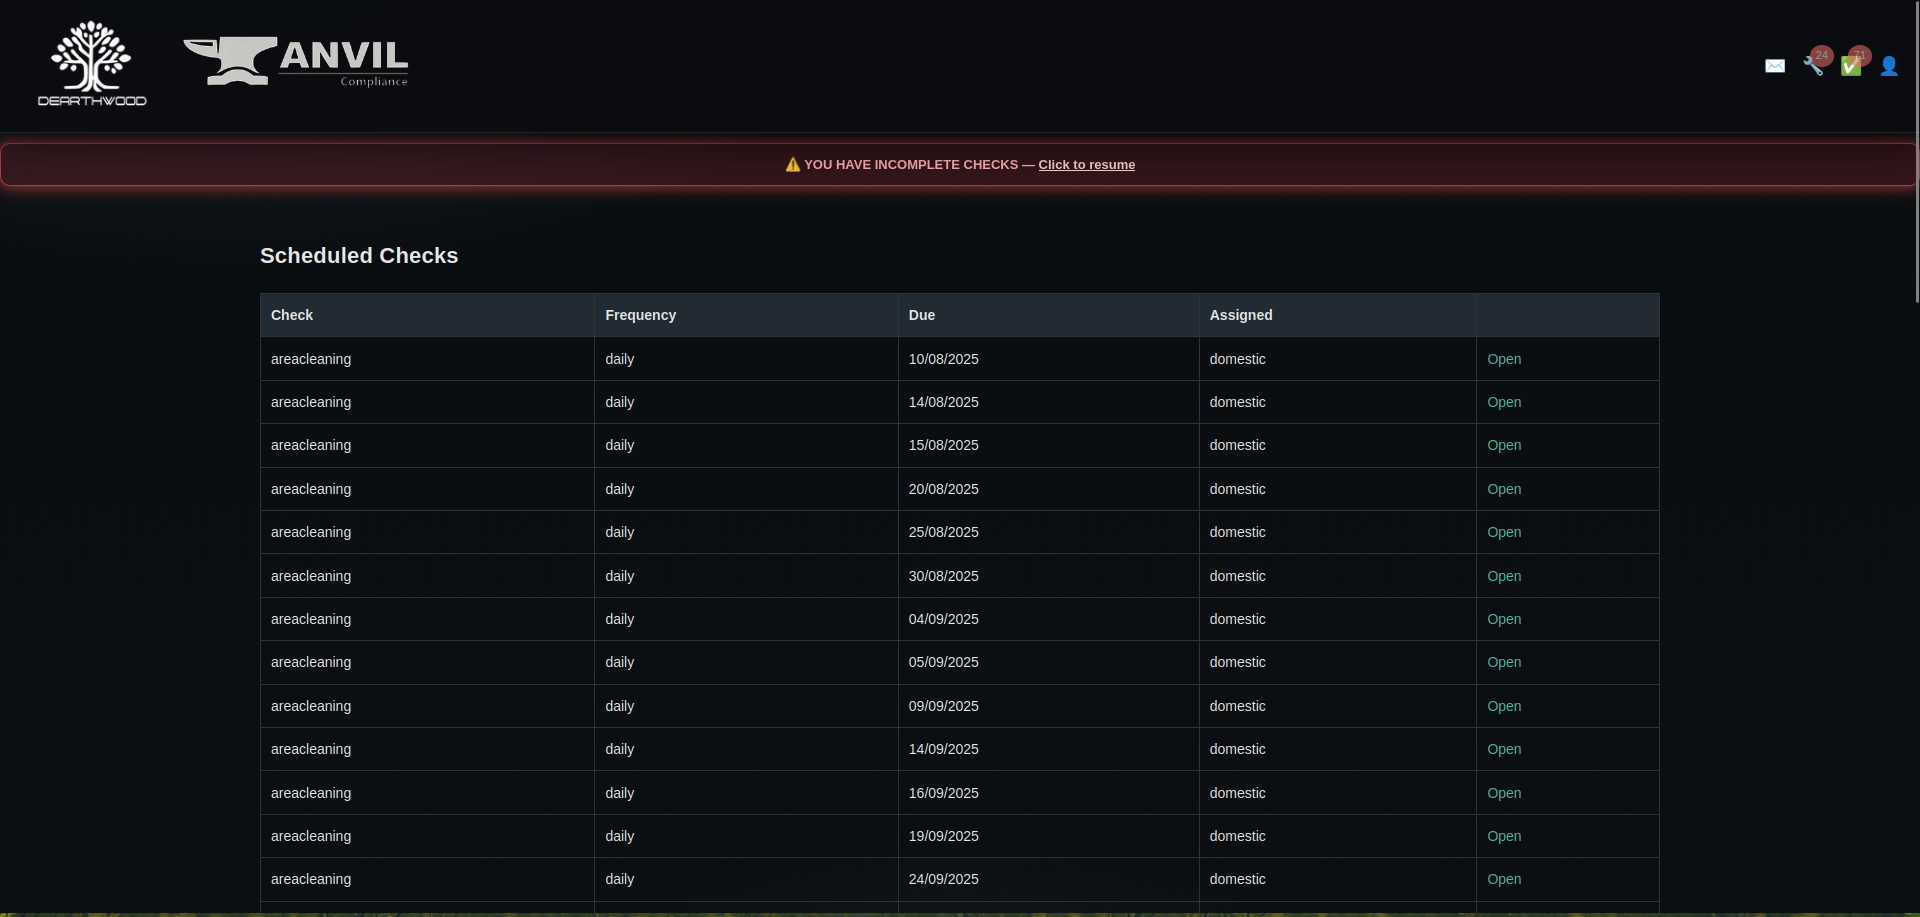Click the 'Click to resume' link
1920x917 pixels.
point(1086,165)
